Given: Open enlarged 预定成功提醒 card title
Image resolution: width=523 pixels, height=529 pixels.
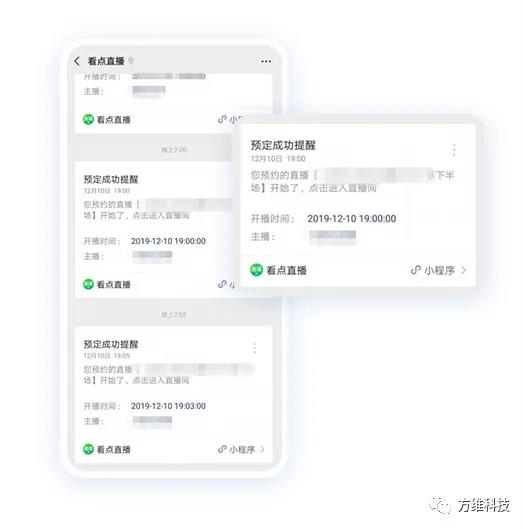Looking at the screenshot, I should (283, 145).
